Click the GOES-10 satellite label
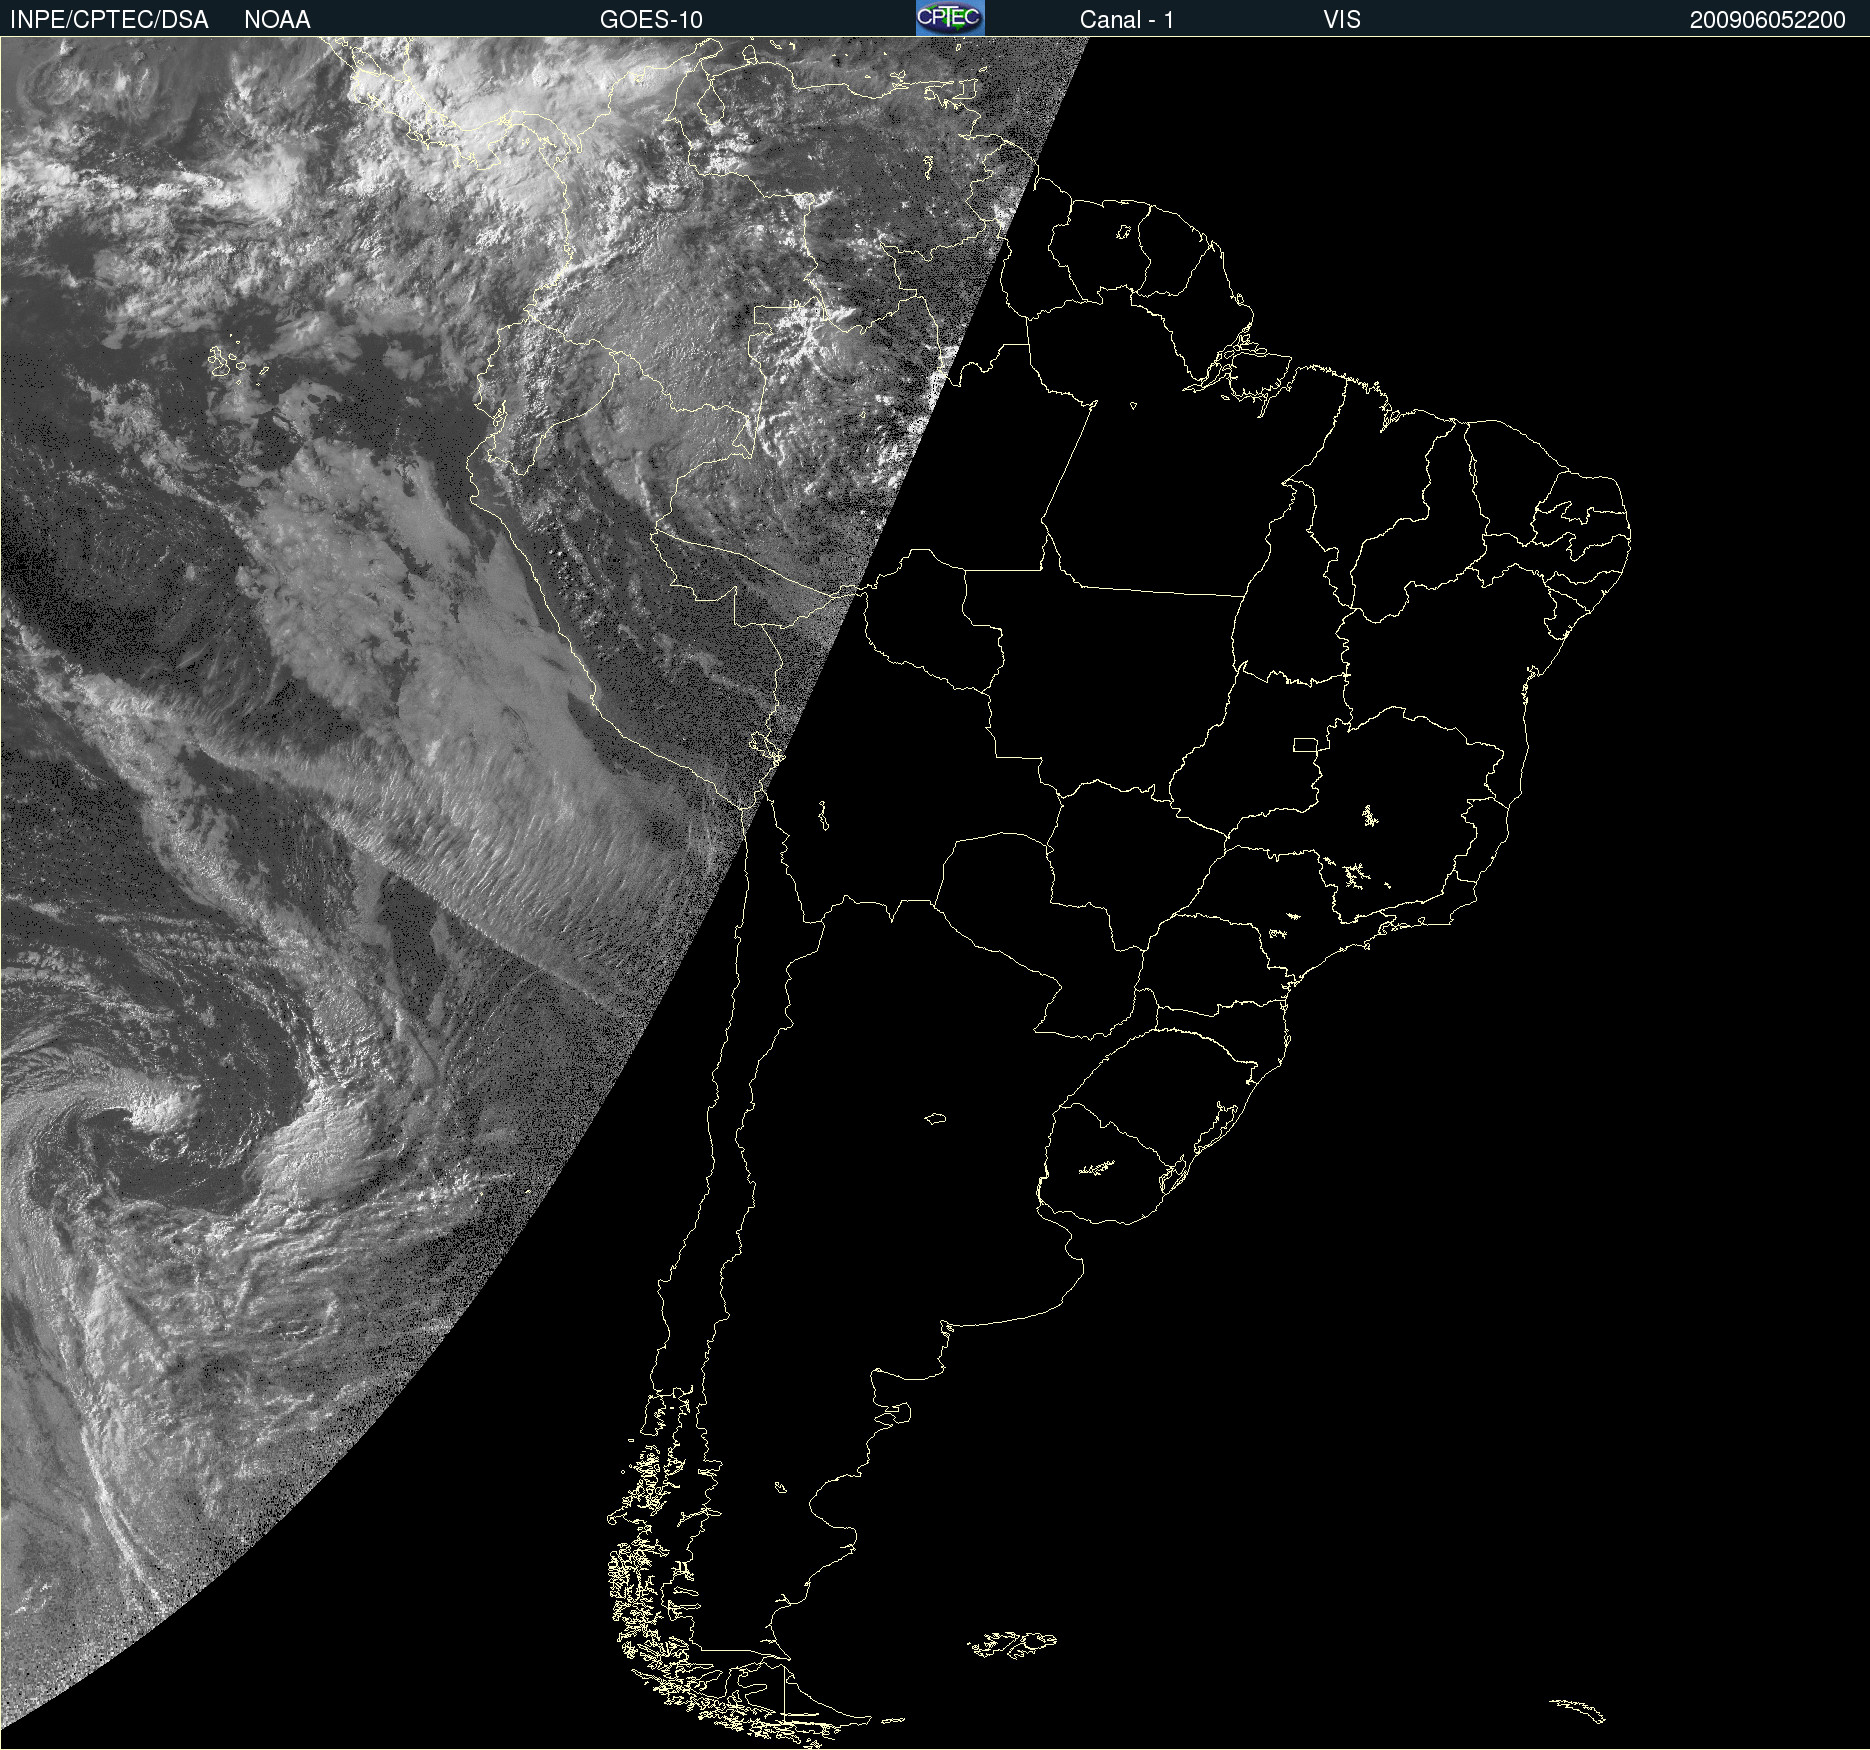1870x1750 pixels. coord(651,20)
